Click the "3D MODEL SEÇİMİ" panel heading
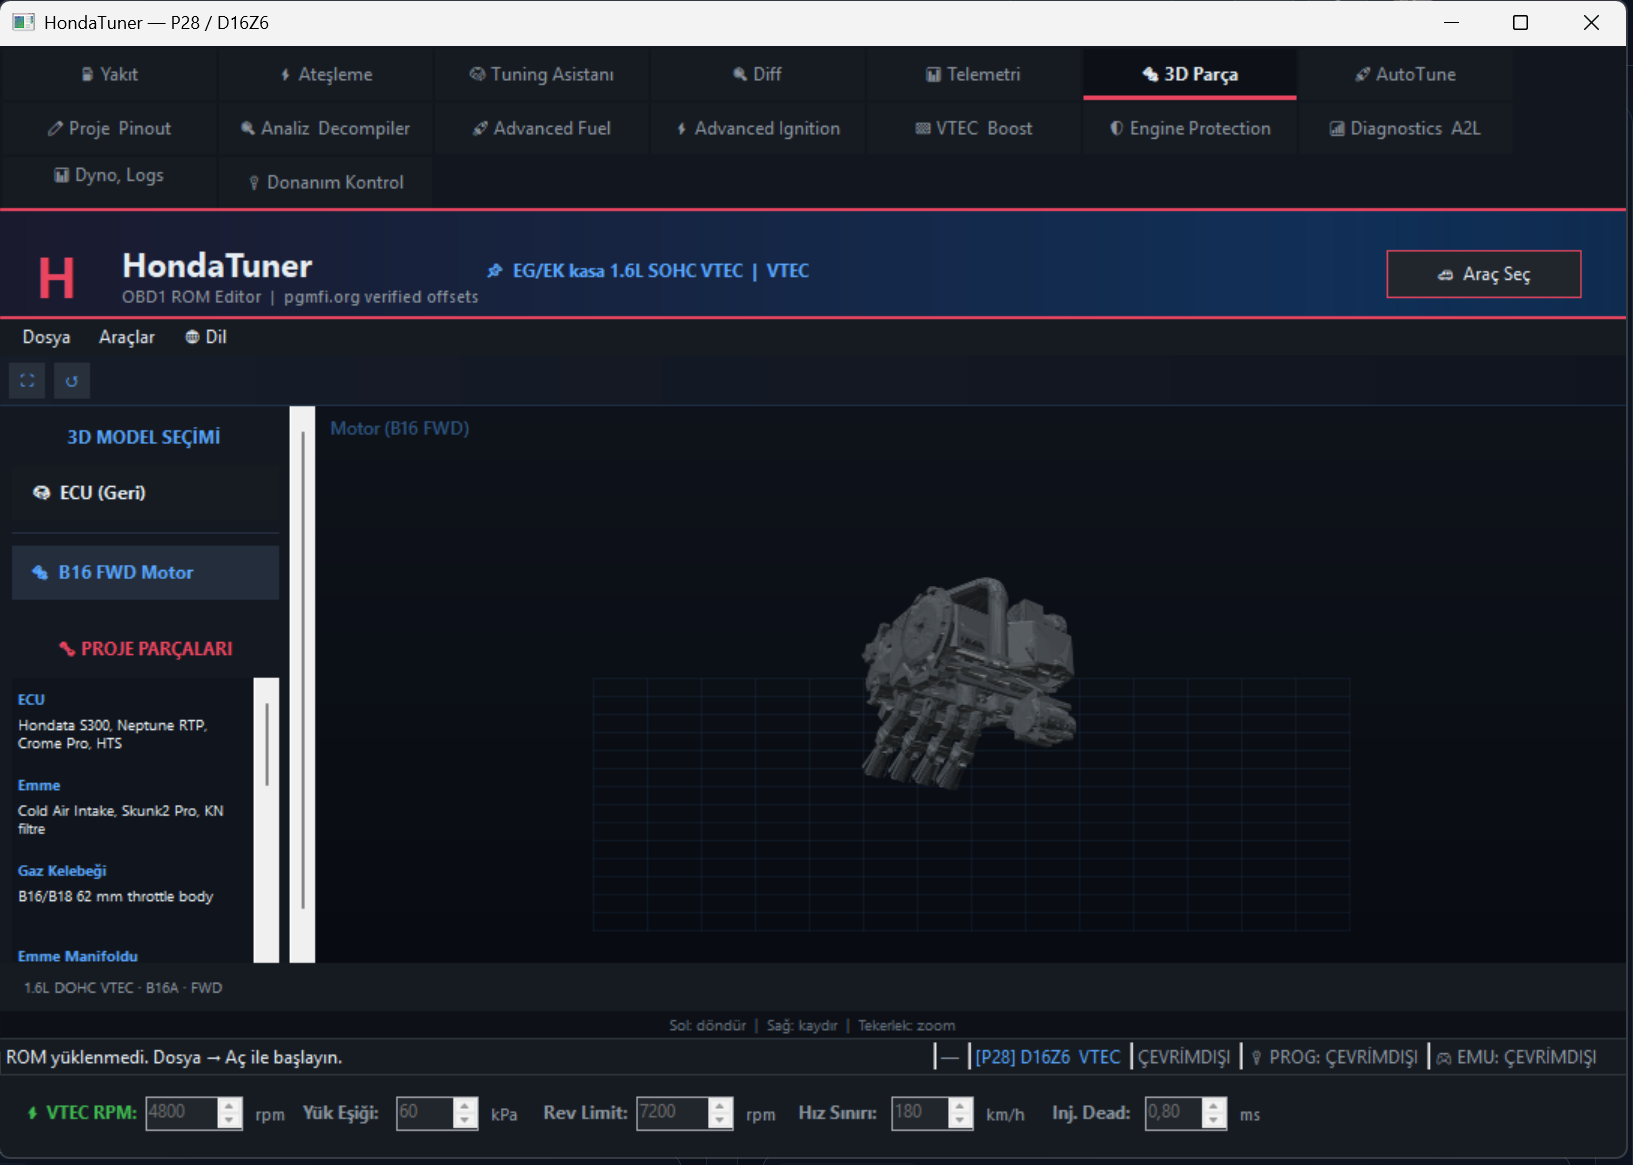This screenshot has height=1165, width=1633. [144, 437]
